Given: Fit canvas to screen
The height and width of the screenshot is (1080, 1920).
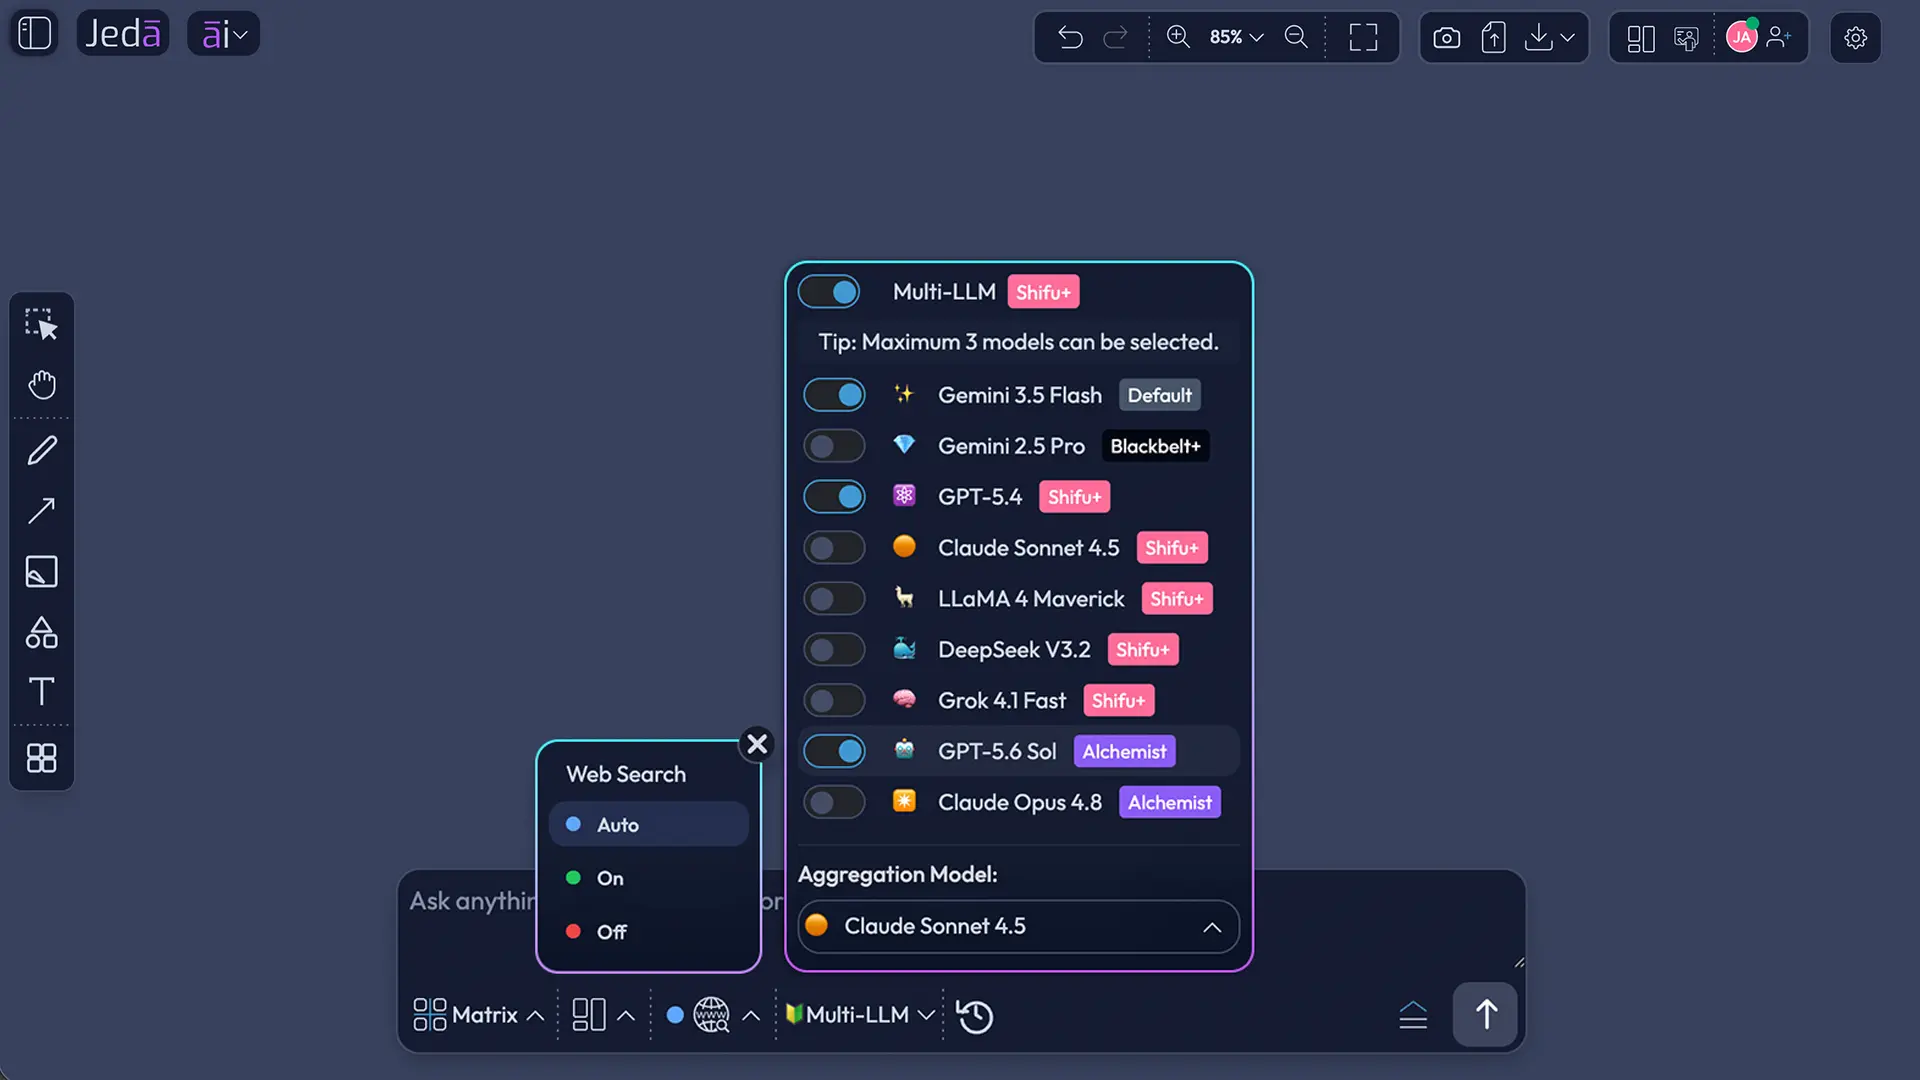Looking at the screenshot, I should point(1363,37).
